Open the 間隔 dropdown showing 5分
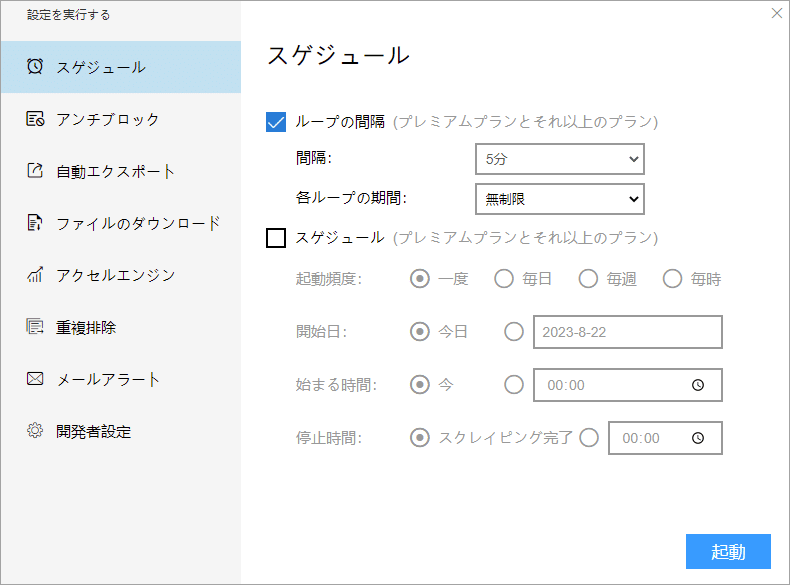 (559, 159)
